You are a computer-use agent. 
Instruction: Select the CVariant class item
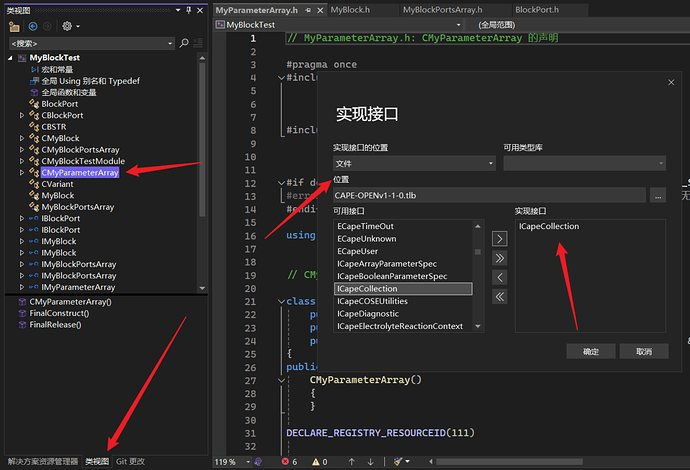pos(57,184)
